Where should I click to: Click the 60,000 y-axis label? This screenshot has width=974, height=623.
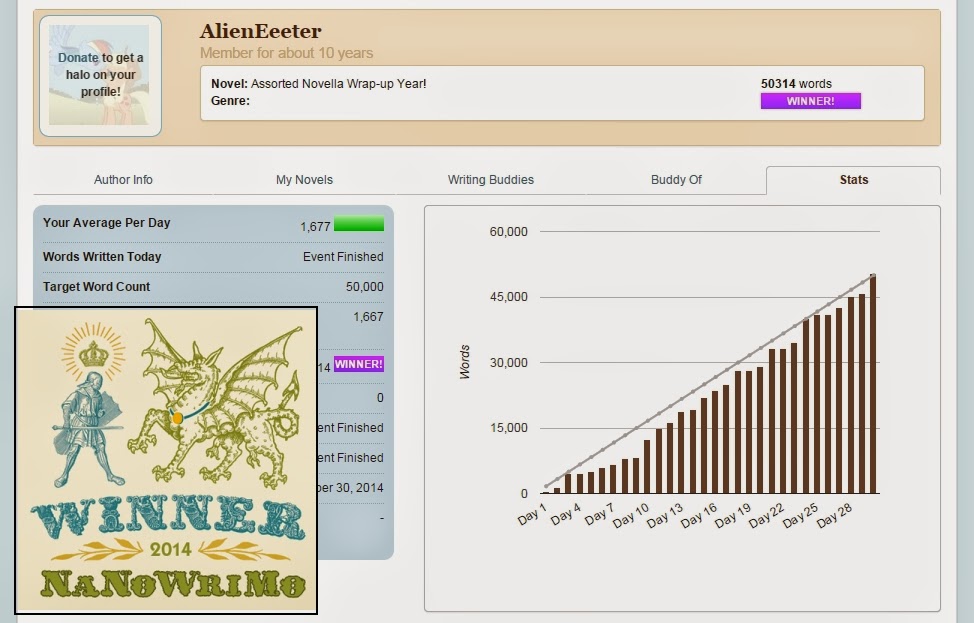508,232
